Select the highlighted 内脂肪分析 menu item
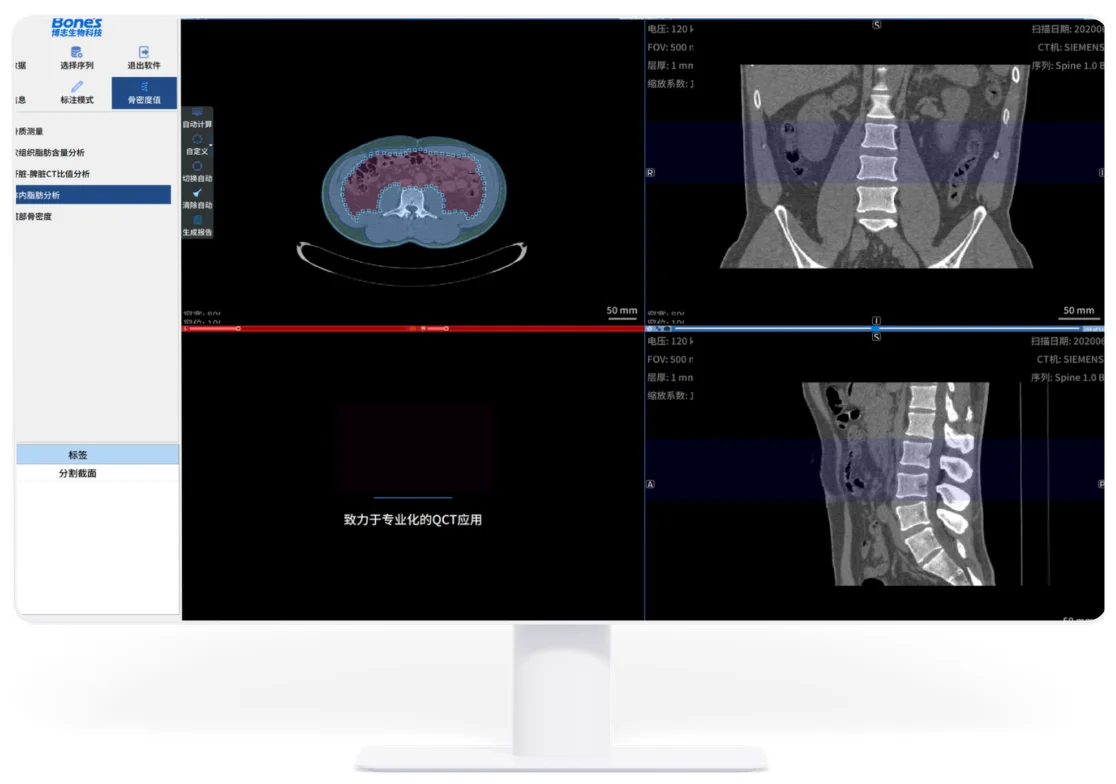The height and width of the screenshot is (784, 1116). (x=92, y=195)
